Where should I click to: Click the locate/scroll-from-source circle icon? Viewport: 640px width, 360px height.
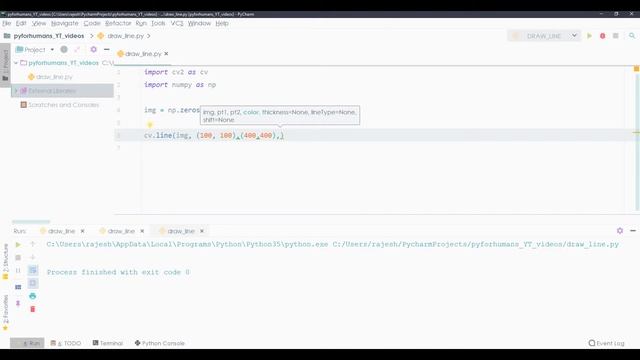(64, 49)
